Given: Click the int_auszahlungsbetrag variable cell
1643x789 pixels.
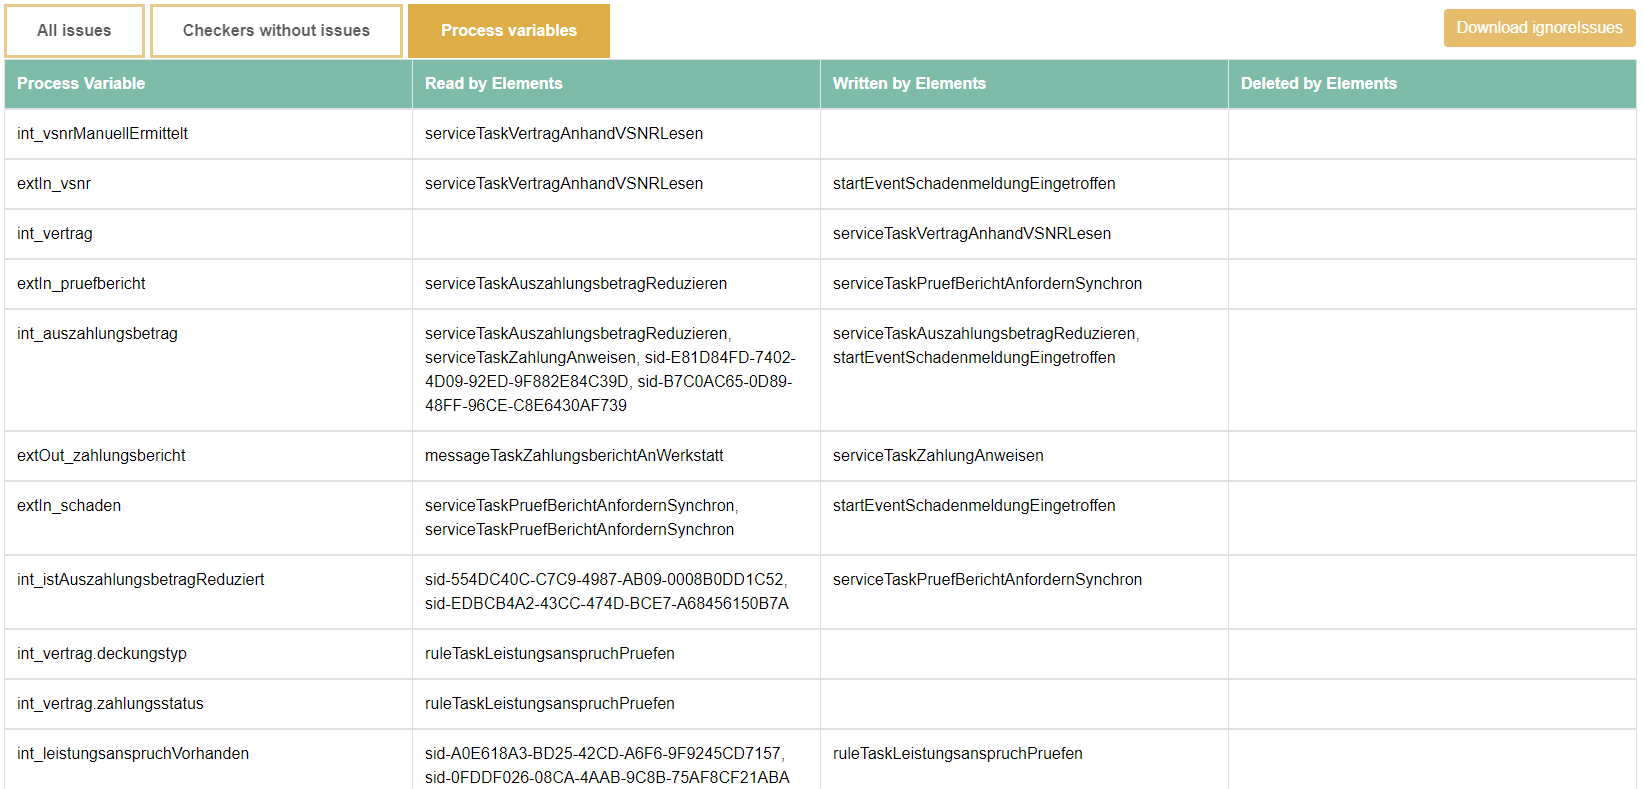Looking at the screenshot, I should coord(208,370).
